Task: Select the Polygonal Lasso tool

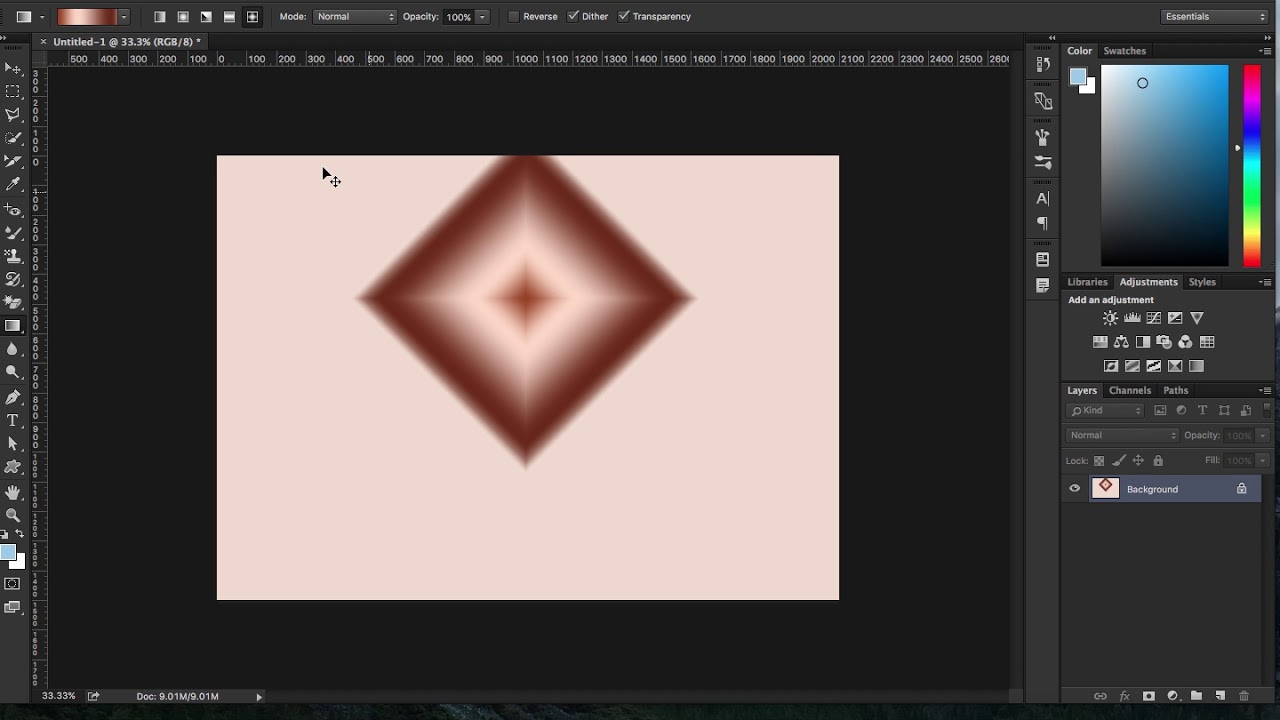Action: click(13, 114)
